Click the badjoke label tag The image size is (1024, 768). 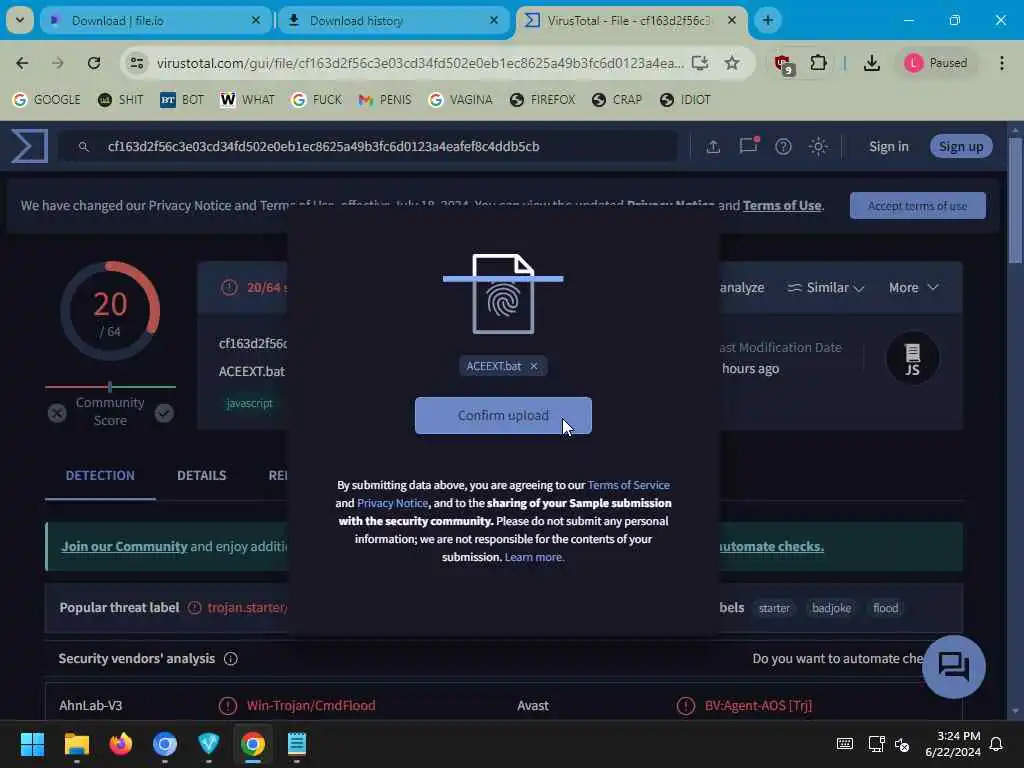[x=831, y=608]
